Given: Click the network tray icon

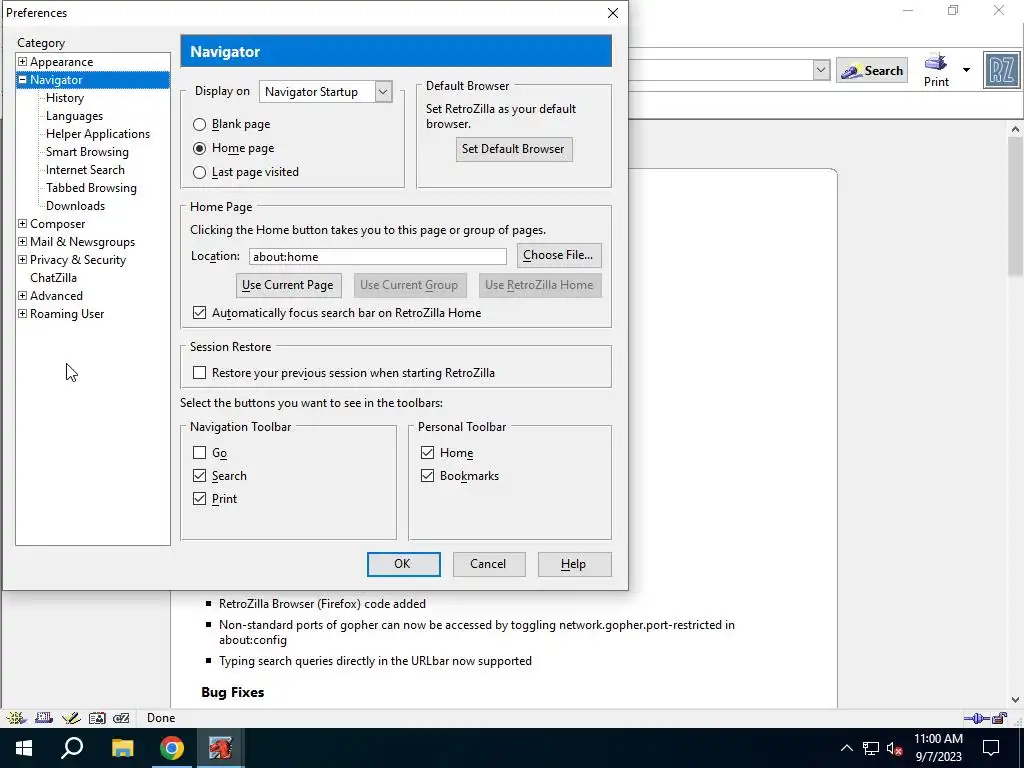Looking at the screenshot, I should point(871,748).
